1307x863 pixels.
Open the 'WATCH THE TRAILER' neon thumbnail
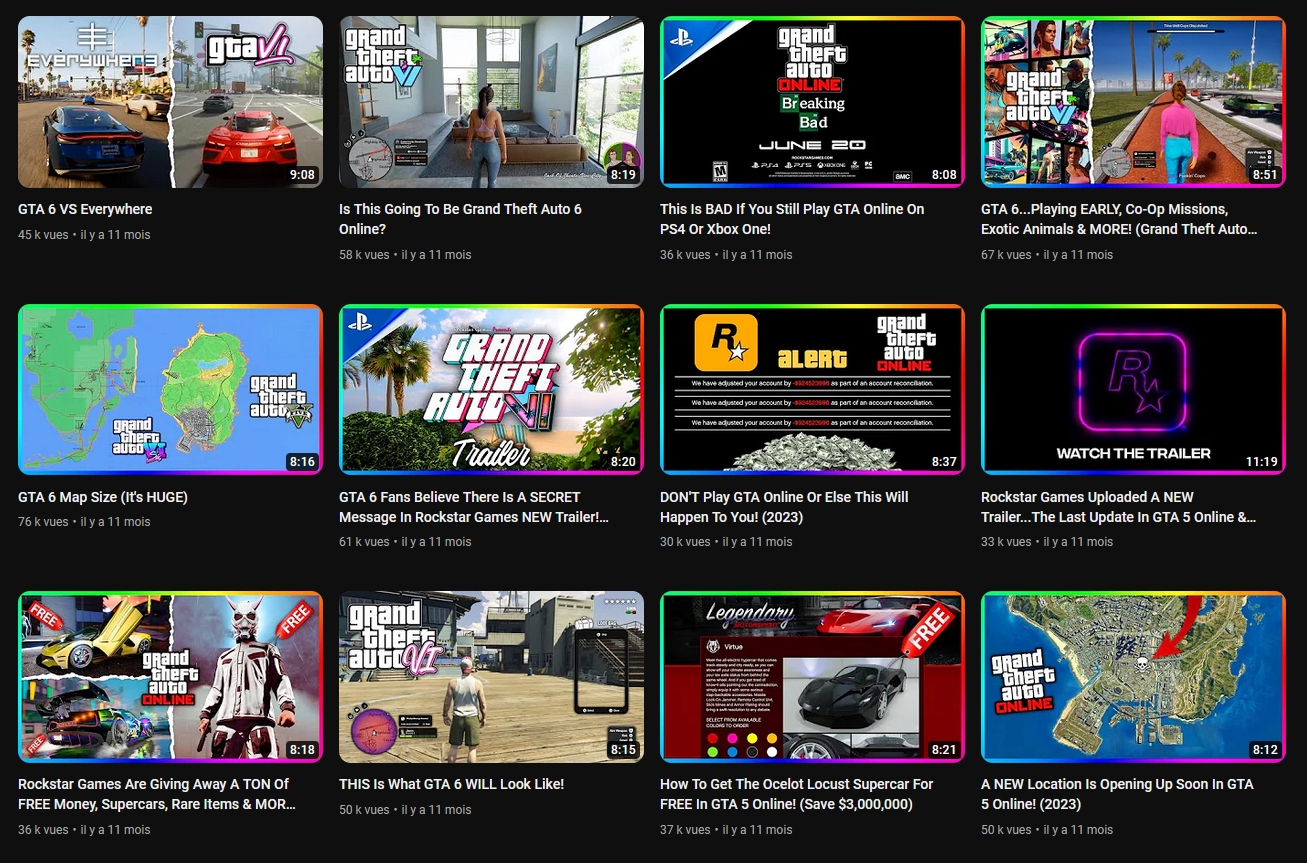click(1133, 389)
